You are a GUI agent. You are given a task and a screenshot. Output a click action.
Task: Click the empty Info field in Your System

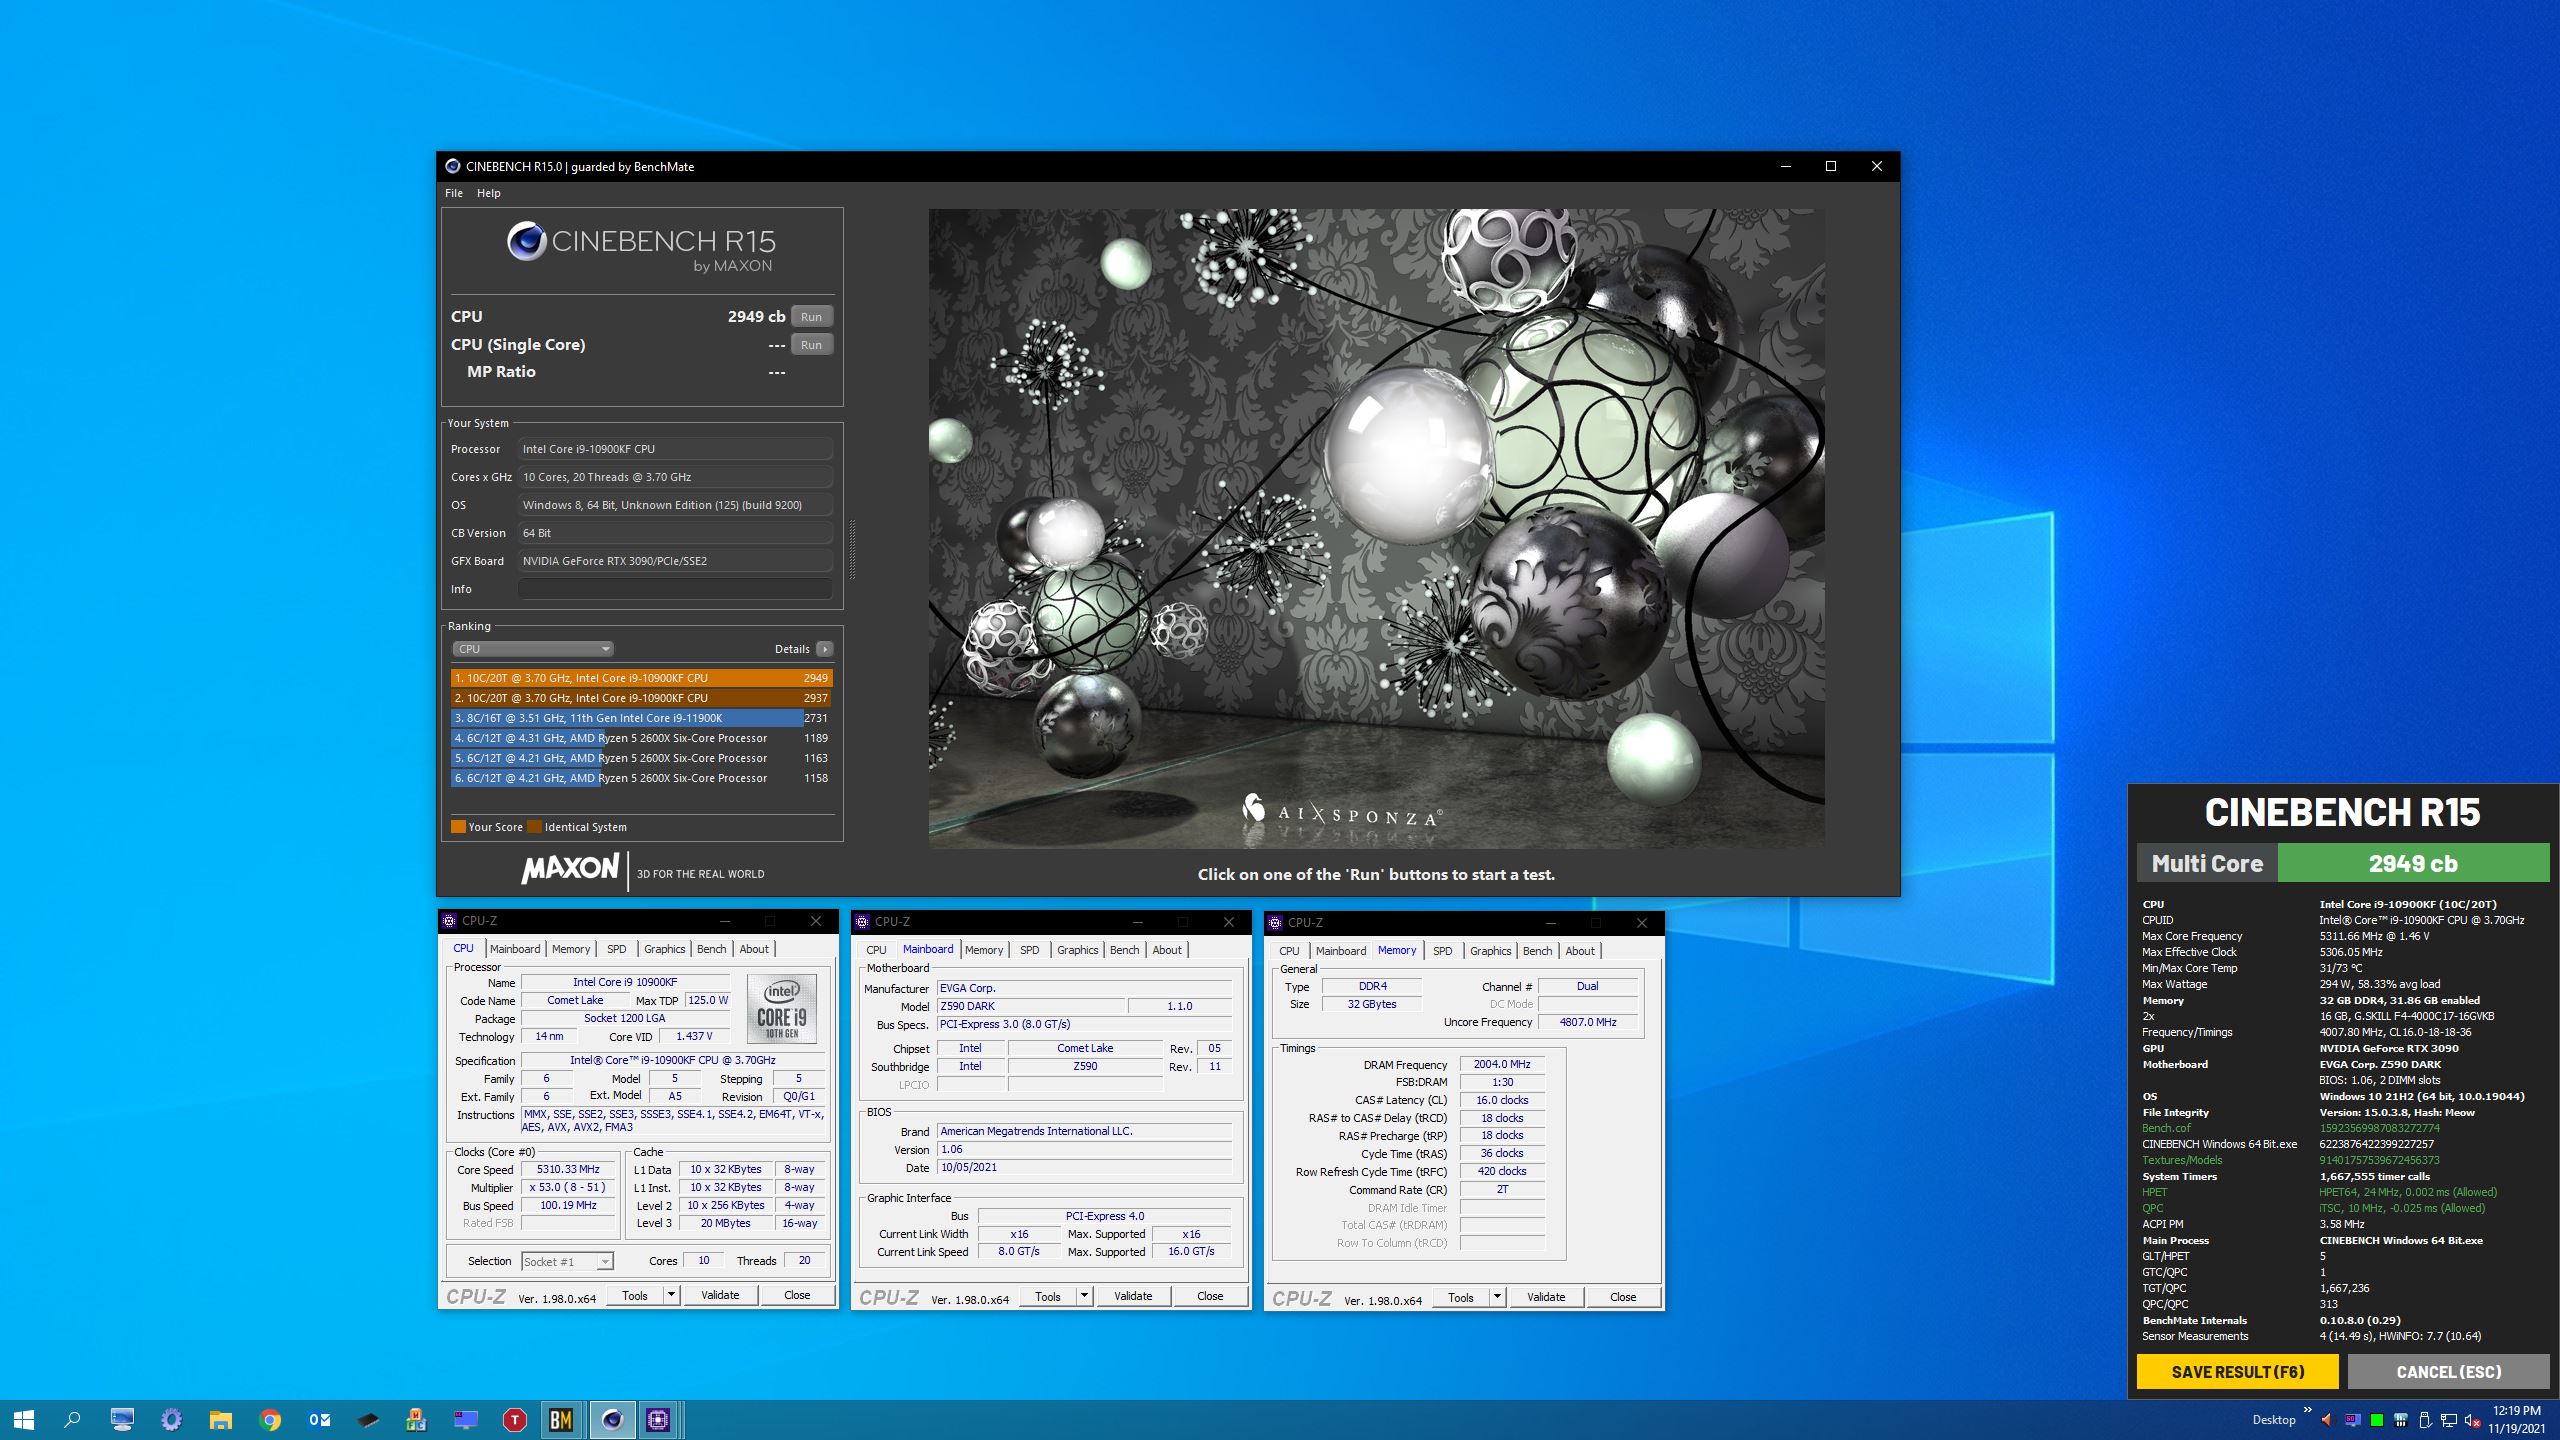pos(675,589)
